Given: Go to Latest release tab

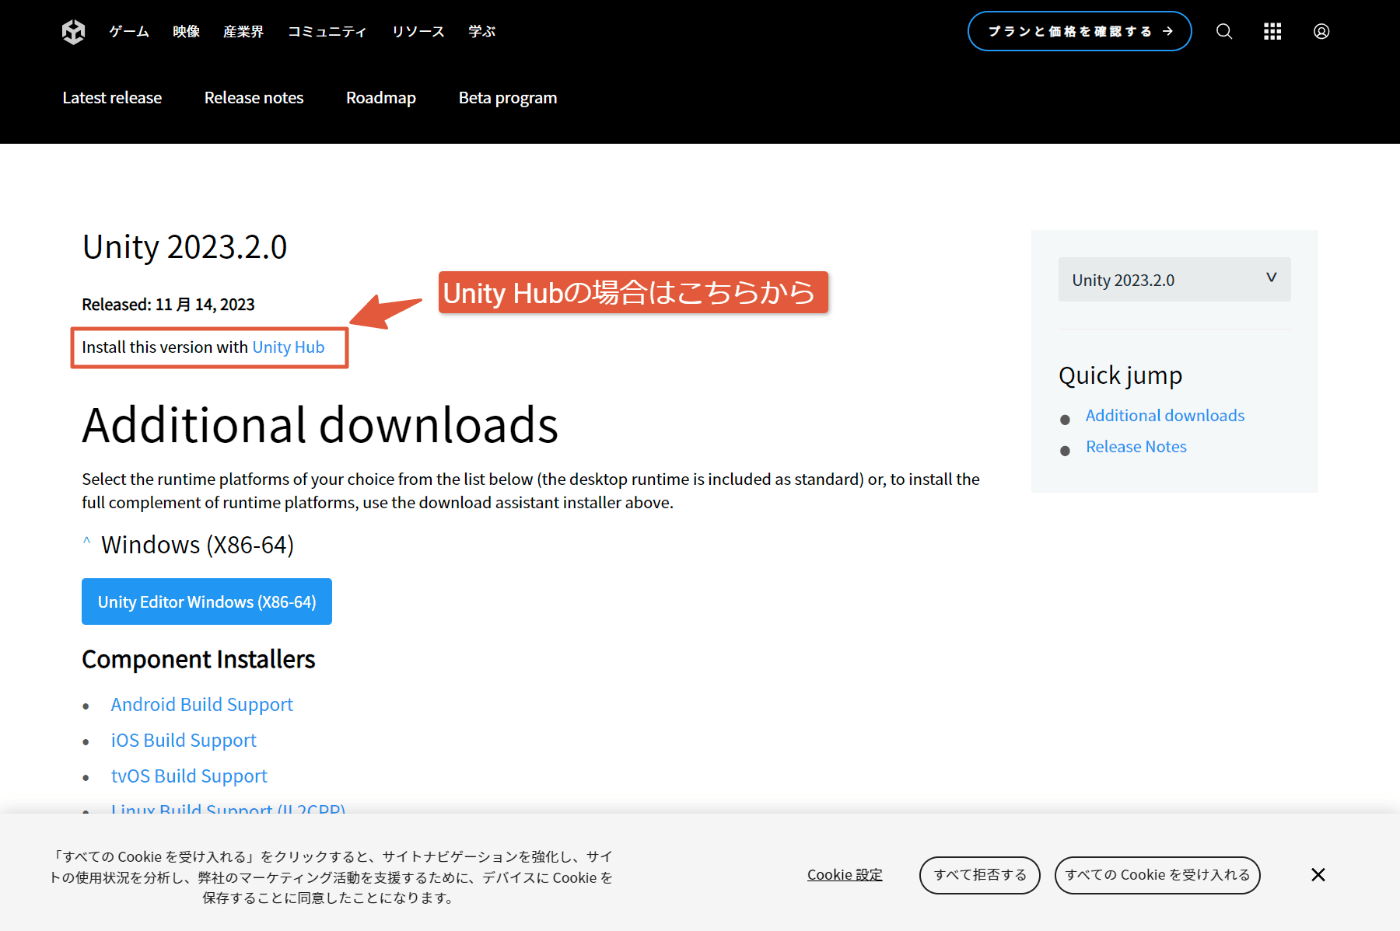Looking at the screenshot, I should pyautogui.click(x=112, y=98).
